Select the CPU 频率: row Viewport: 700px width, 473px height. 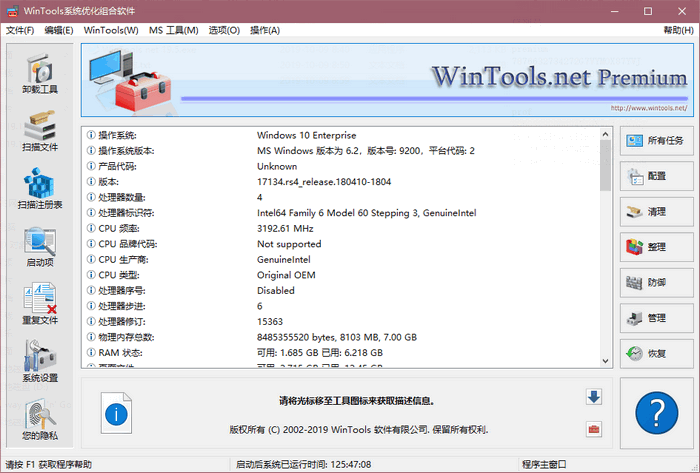coord(341,228)
